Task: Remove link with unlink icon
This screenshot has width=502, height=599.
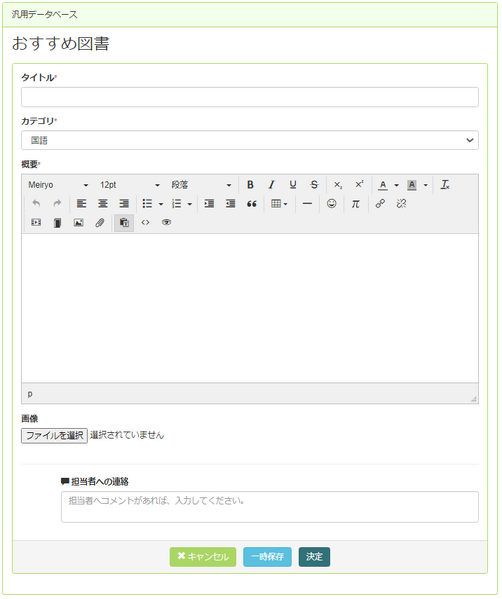Action: (x=401, y=204)
